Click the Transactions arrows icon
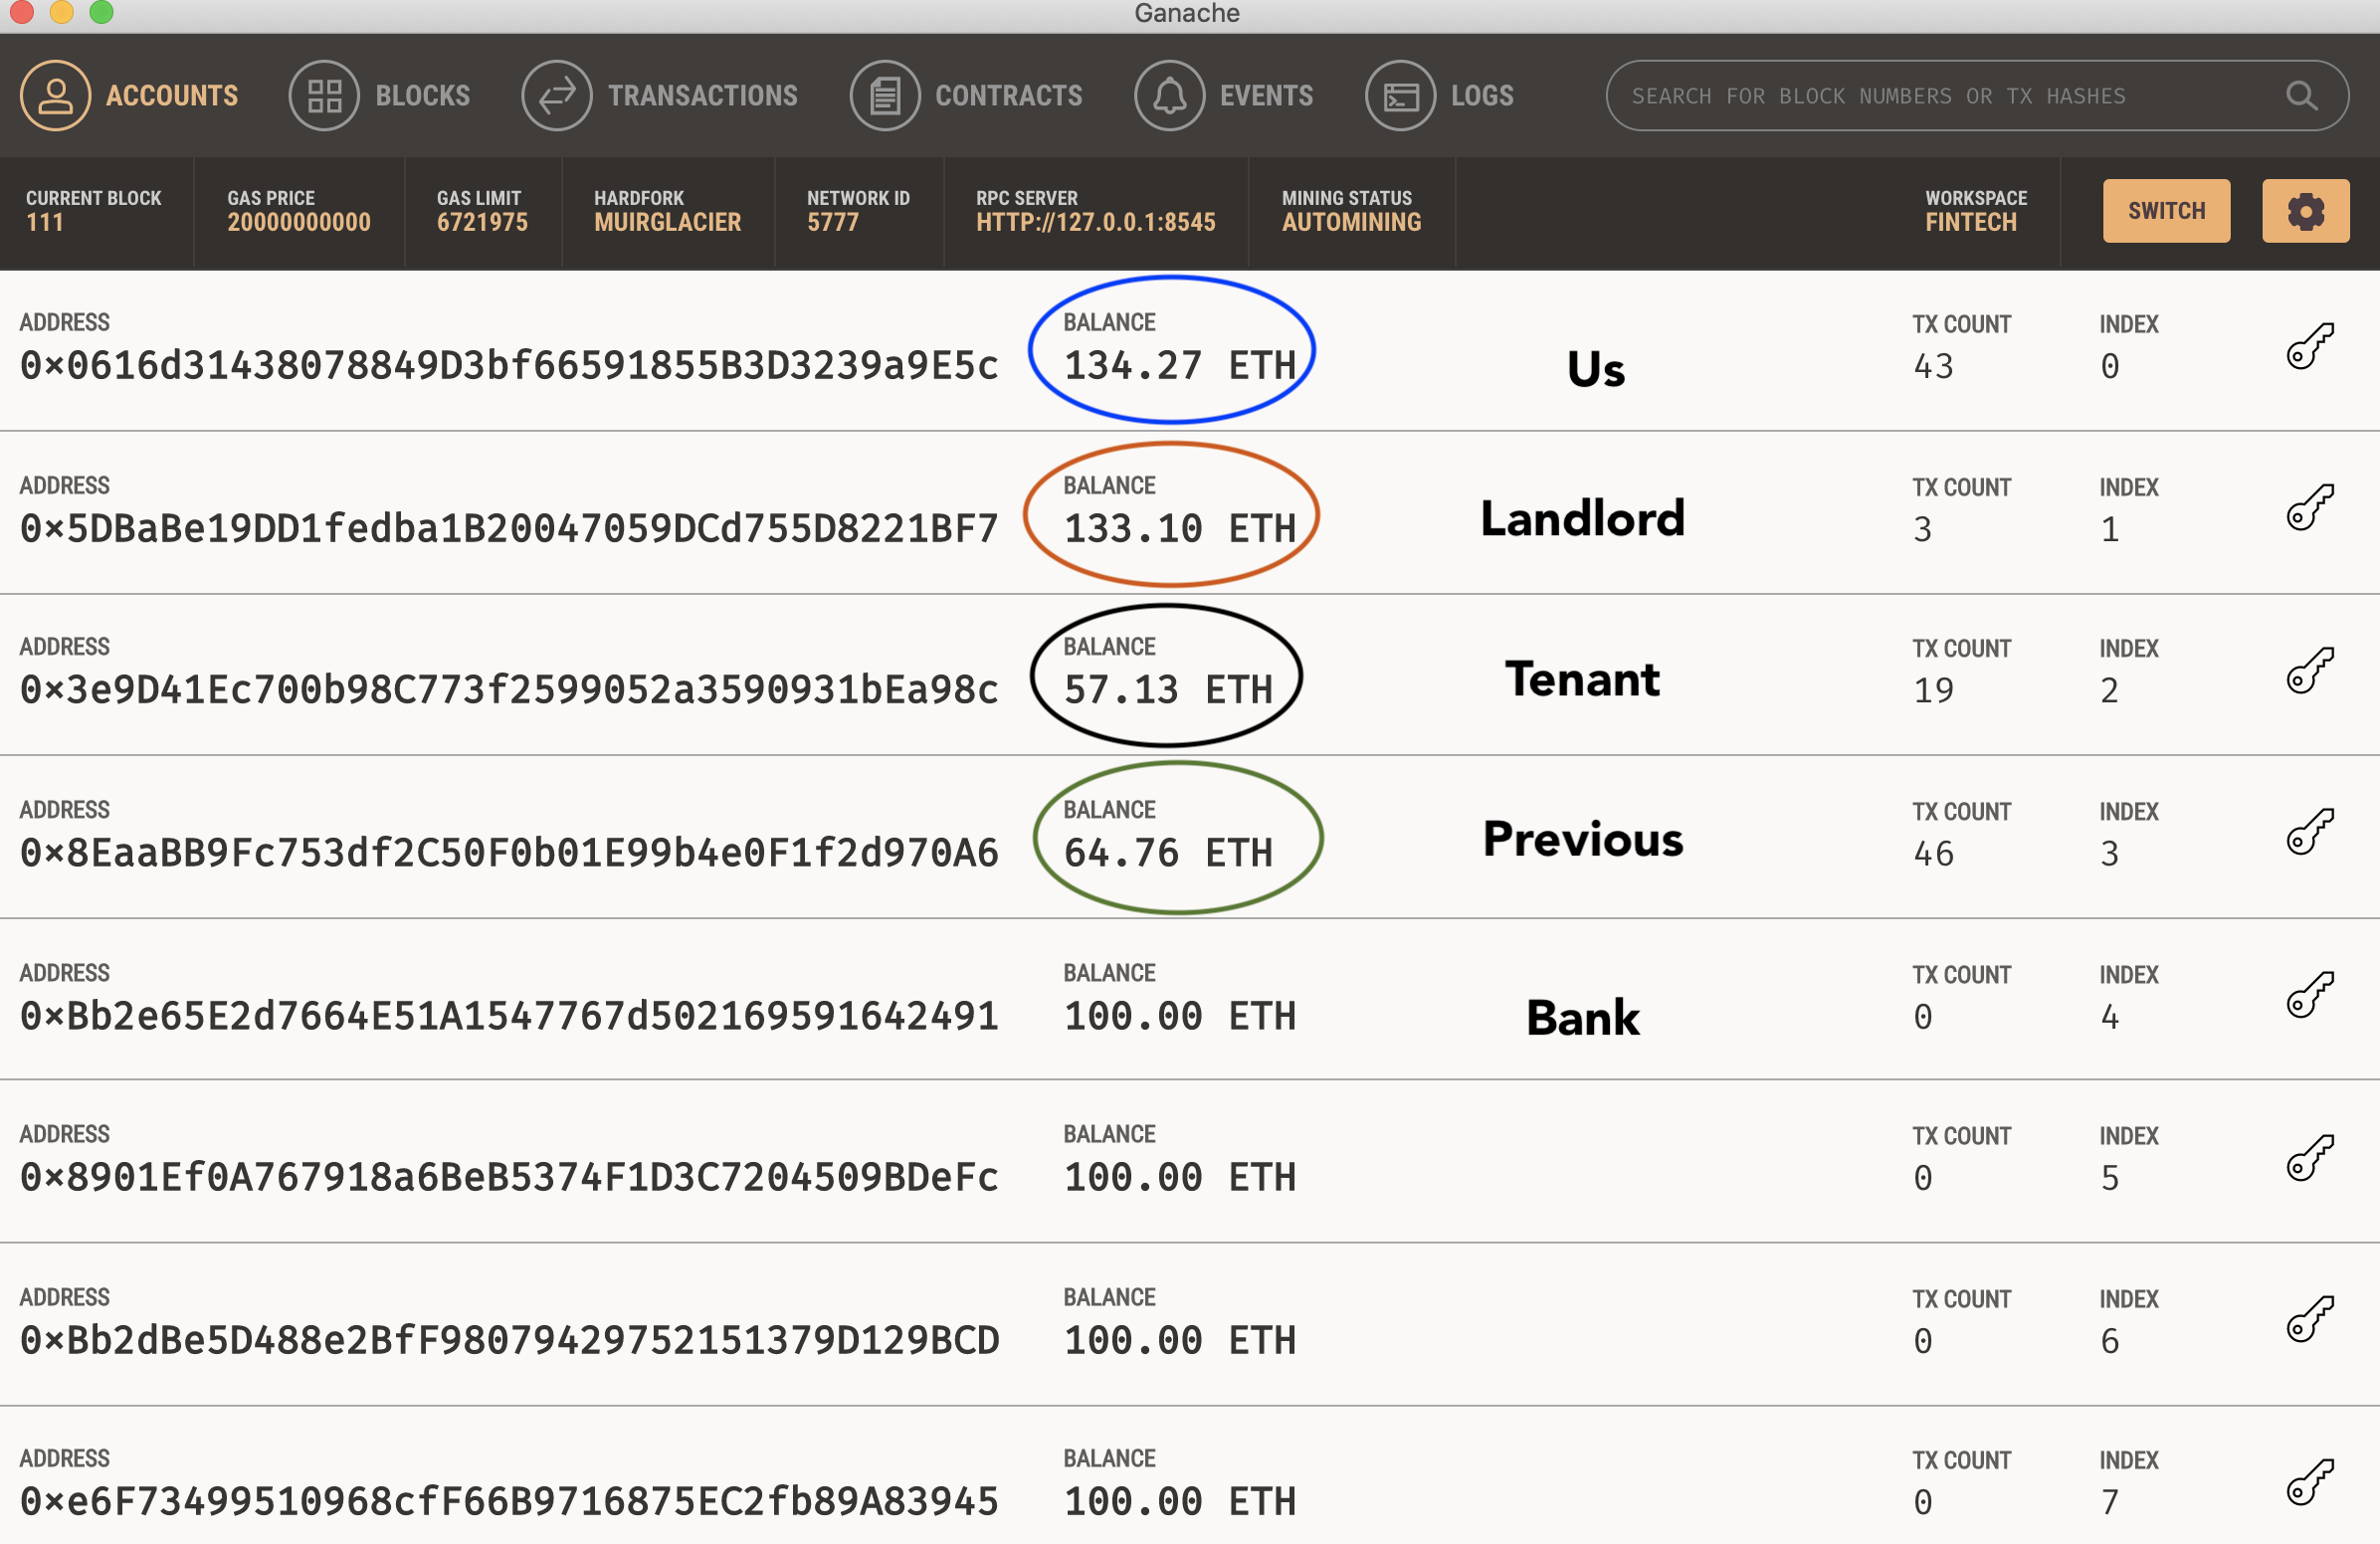The image size is (2380, 1544). click(557, 96)
